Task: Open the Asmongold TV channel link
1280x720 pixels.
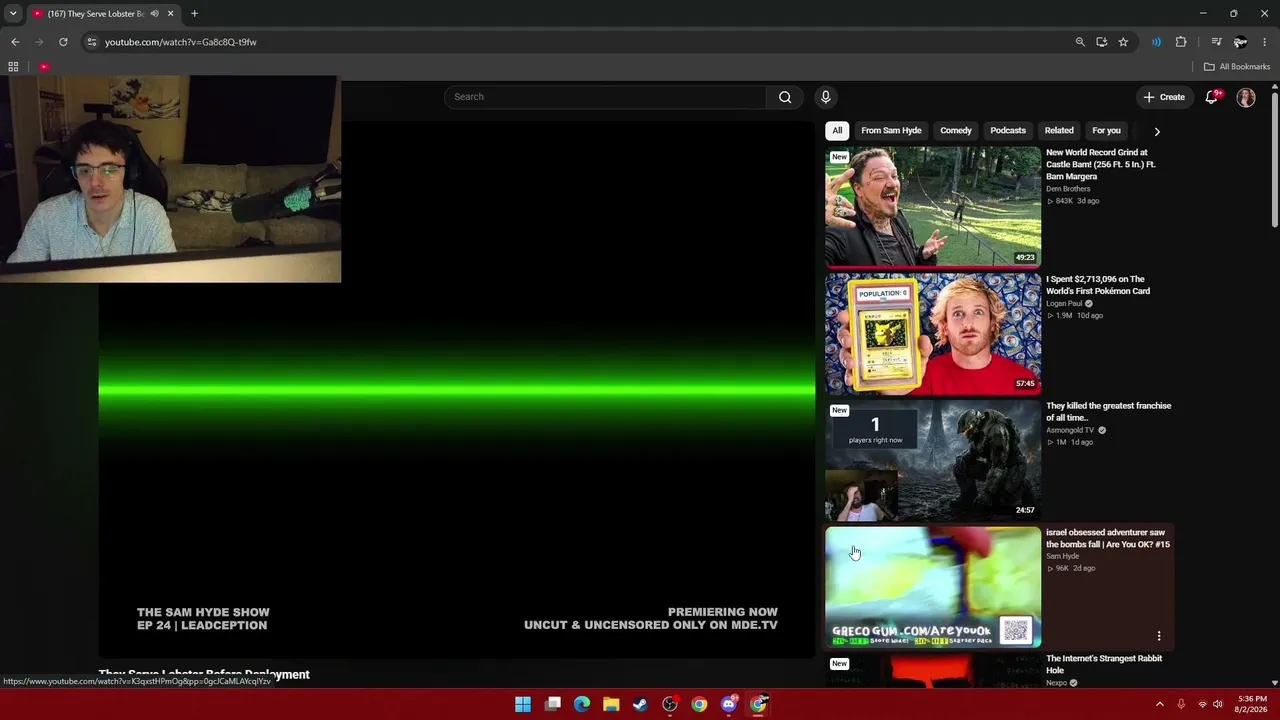Action: pyautogui.click(x=1070, y=430)
